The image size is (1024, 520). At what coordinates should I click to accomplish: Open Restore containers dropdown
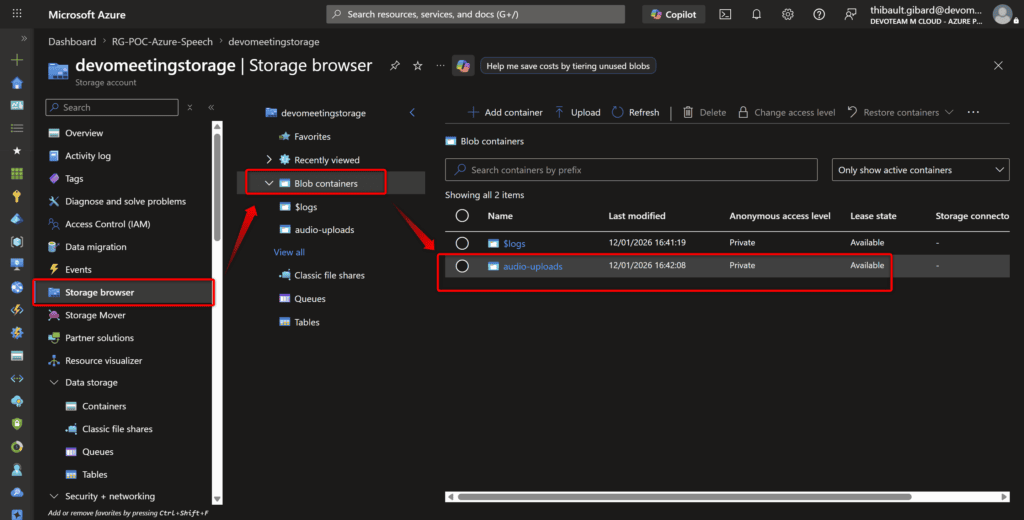tap(901, 112)
